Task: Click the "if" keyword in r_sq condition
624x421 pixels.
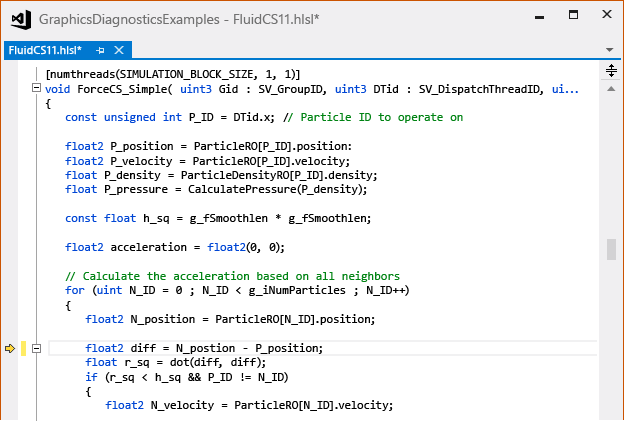Action: [x=91, y=377]
